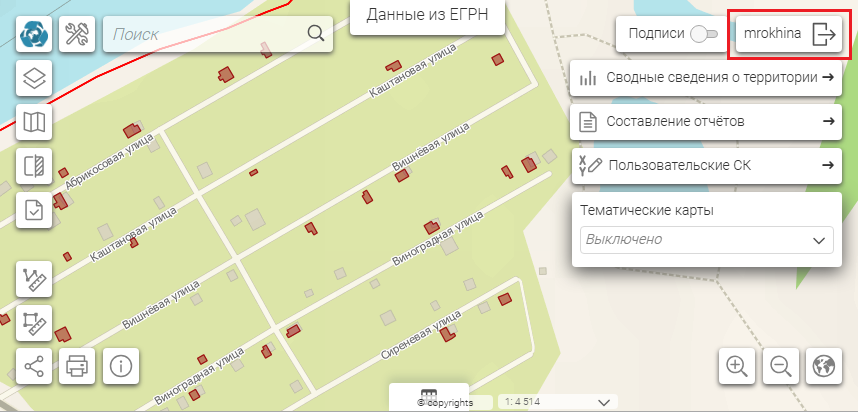Log out of the mrokhina account
This screenshot has height=412, width=858.
pos(823,34)
